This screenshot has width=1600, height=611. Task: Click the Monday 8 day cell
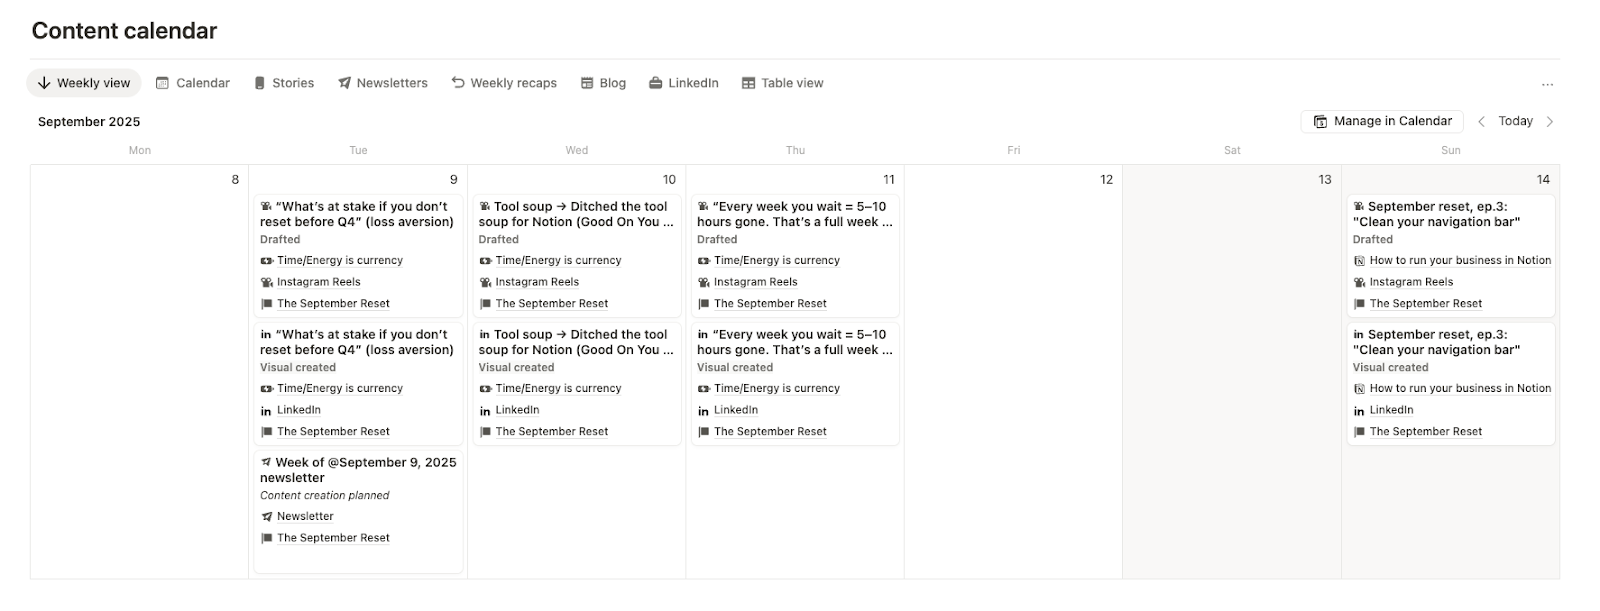click(x=139, y=372)
